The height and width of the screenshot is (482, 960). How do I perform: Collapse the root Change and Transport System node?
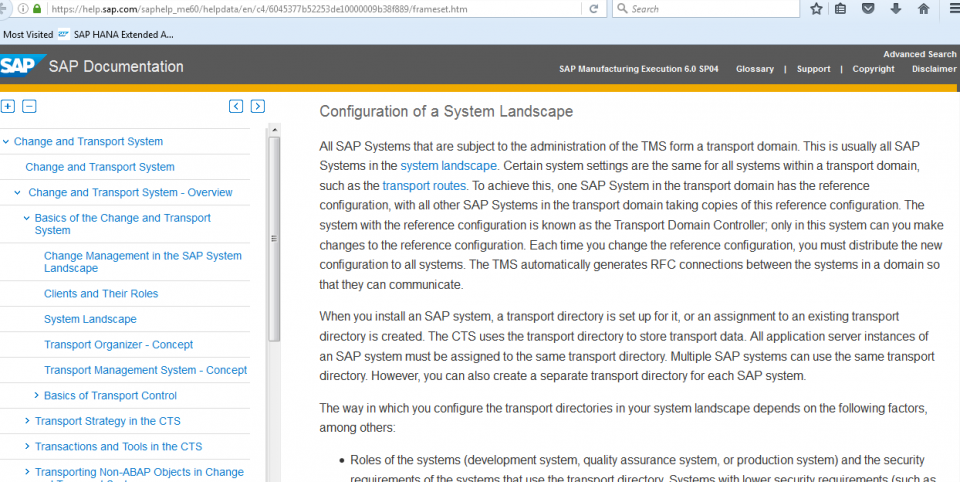click(6, 142)
